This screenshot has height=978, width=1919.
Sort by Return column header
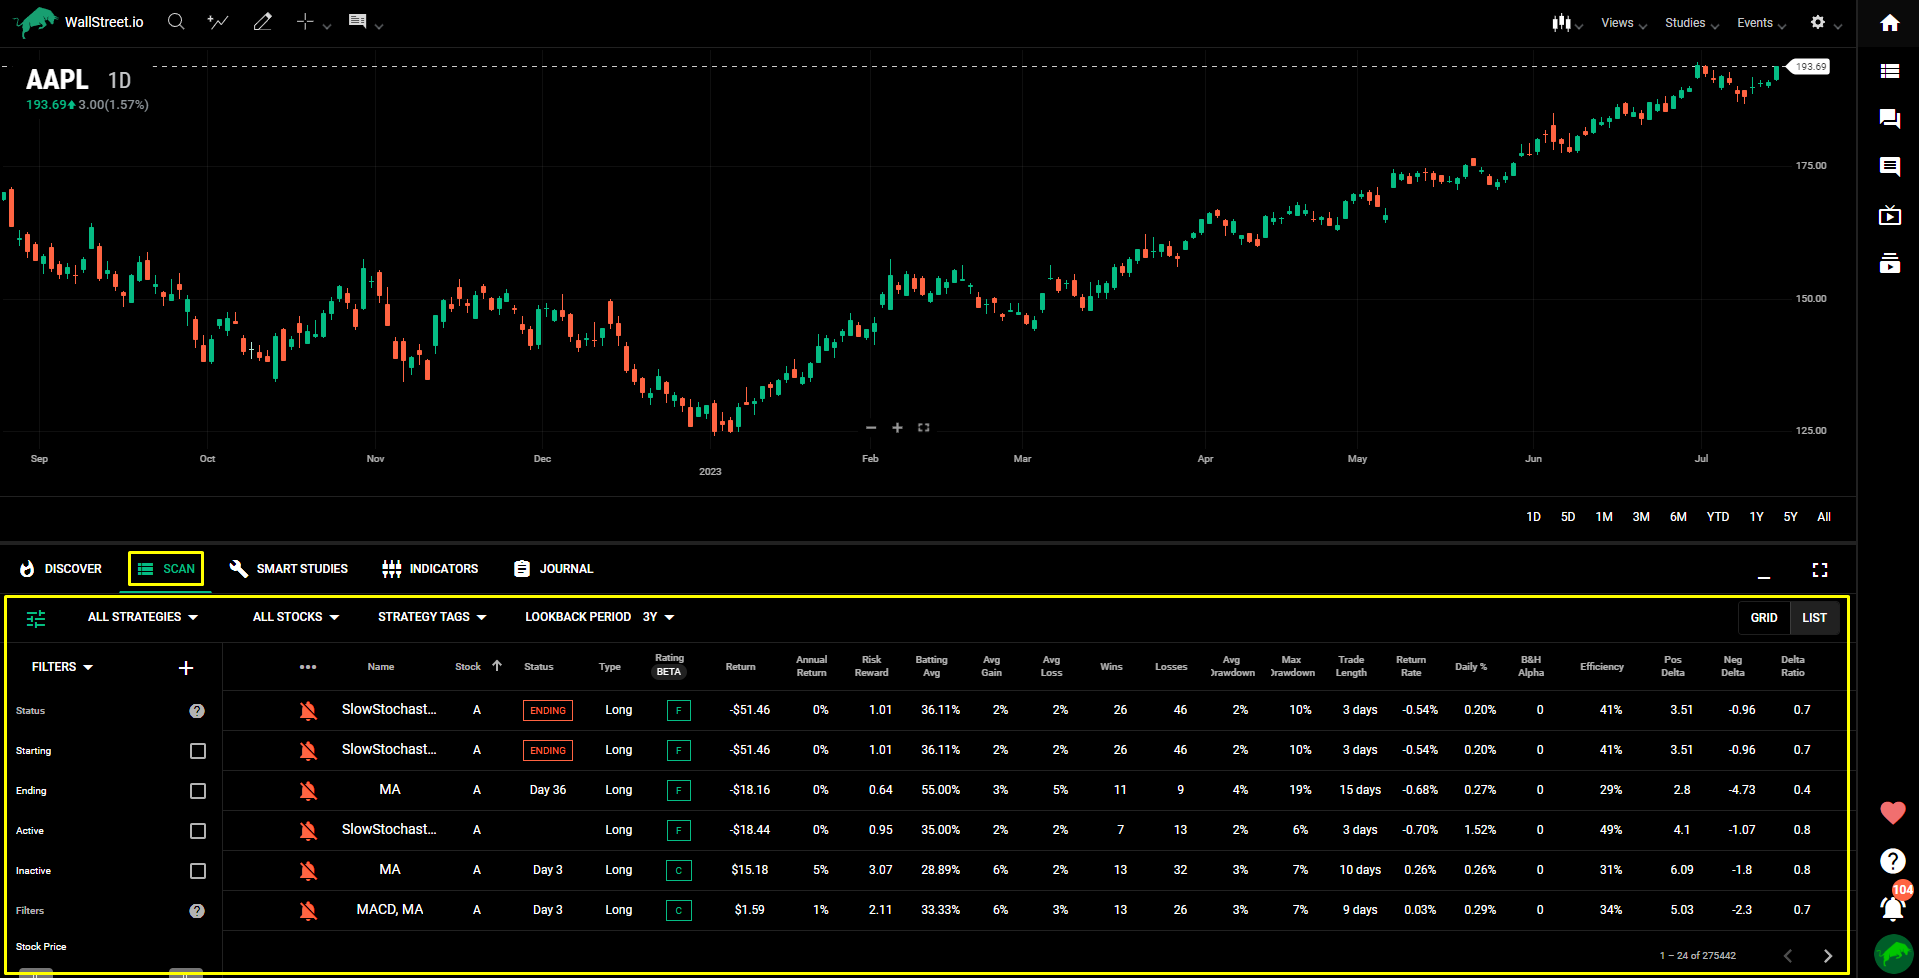(741, 667)
